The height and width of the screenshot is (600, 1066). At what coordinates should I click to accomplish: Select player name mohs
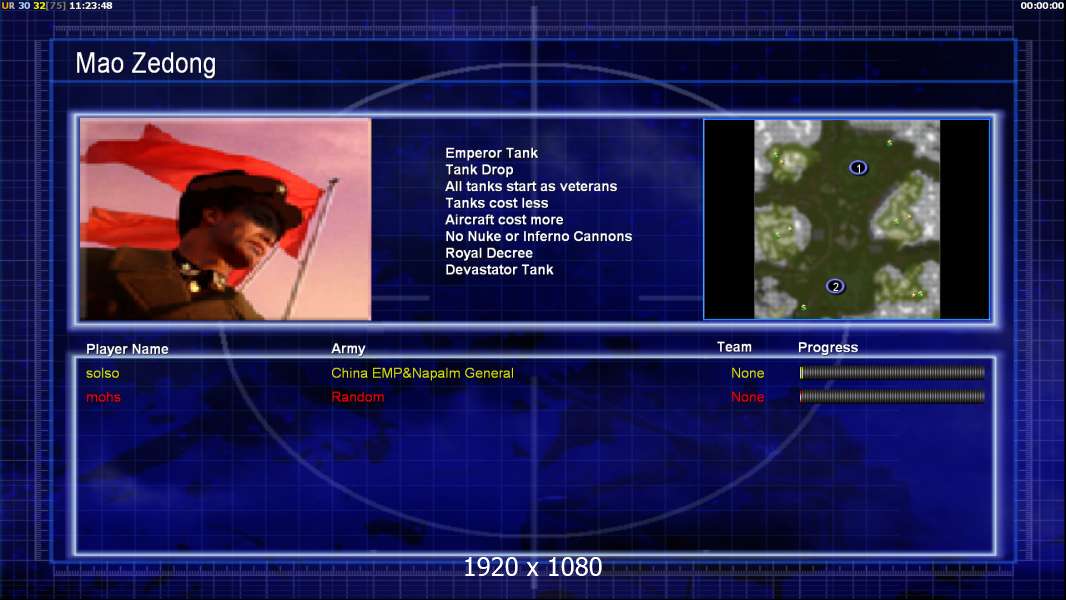click(103, 397)
